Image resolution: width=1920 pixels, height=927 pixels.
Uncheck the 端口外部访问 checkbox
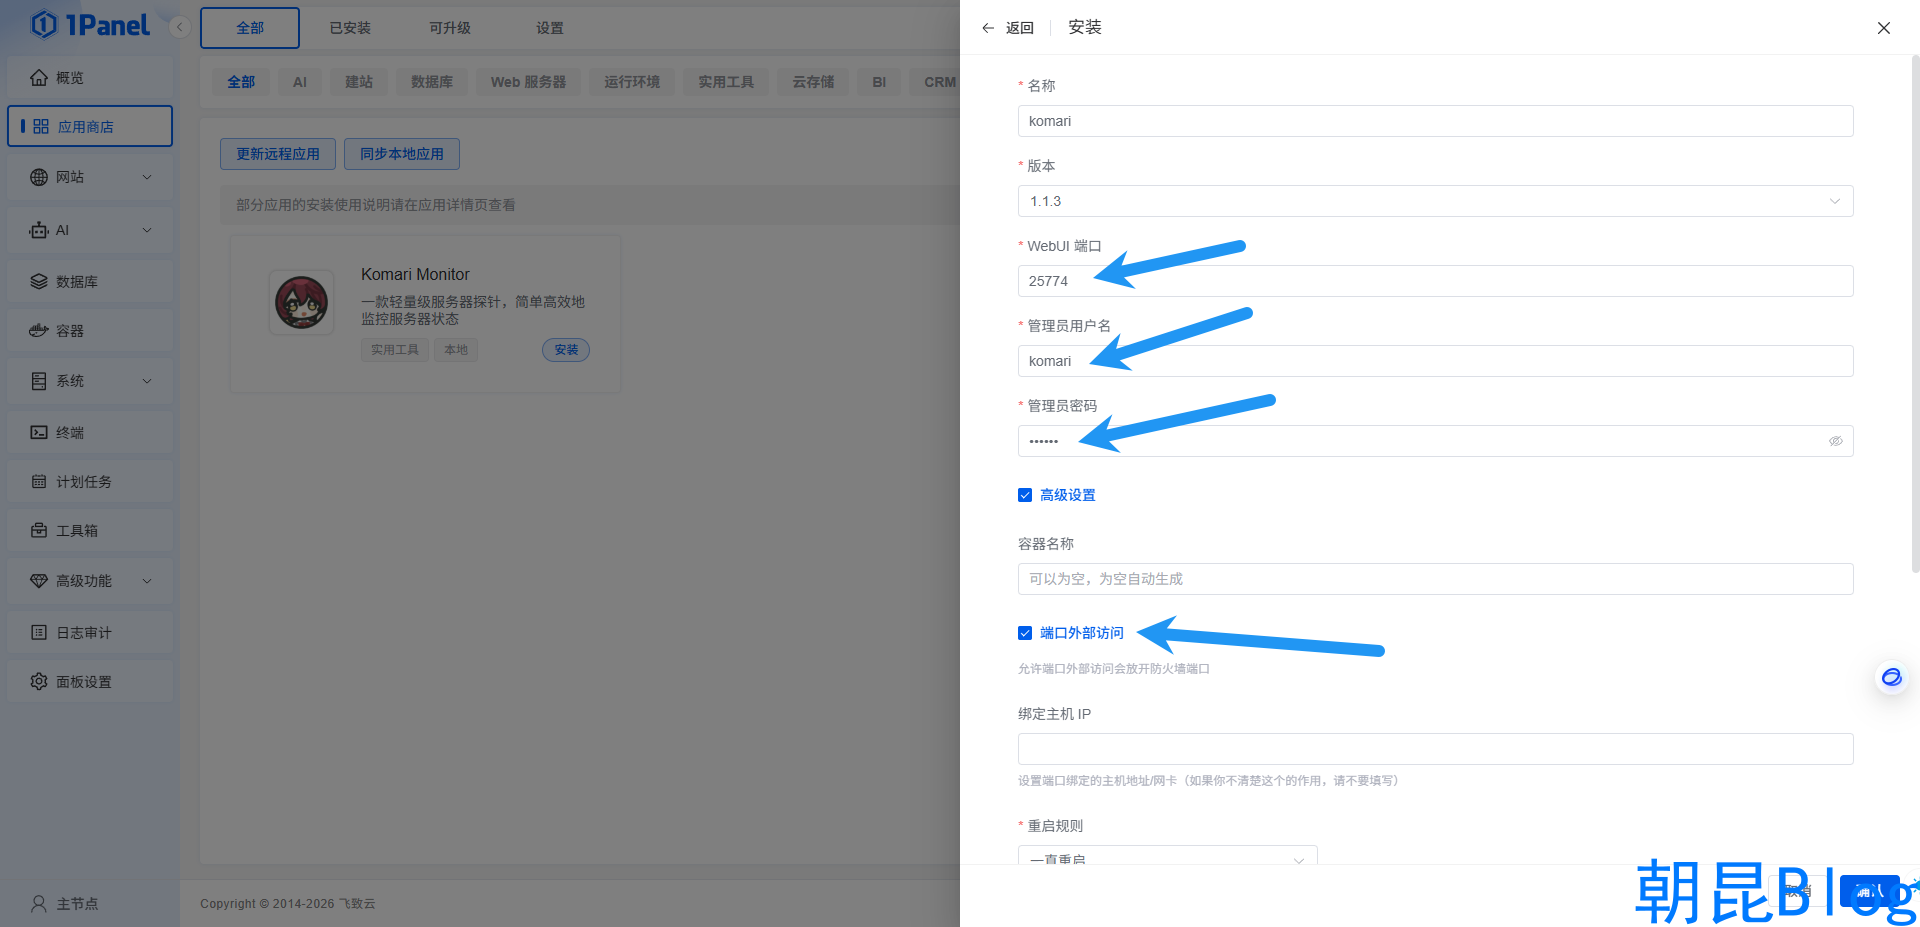tap(1025, 633)
